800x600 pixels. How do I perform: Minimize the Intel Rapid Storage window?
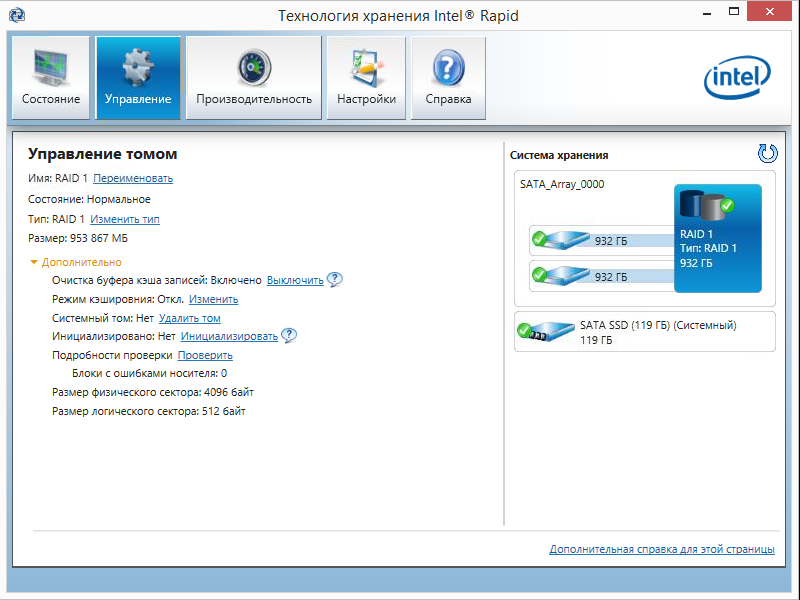click(707, 12)
